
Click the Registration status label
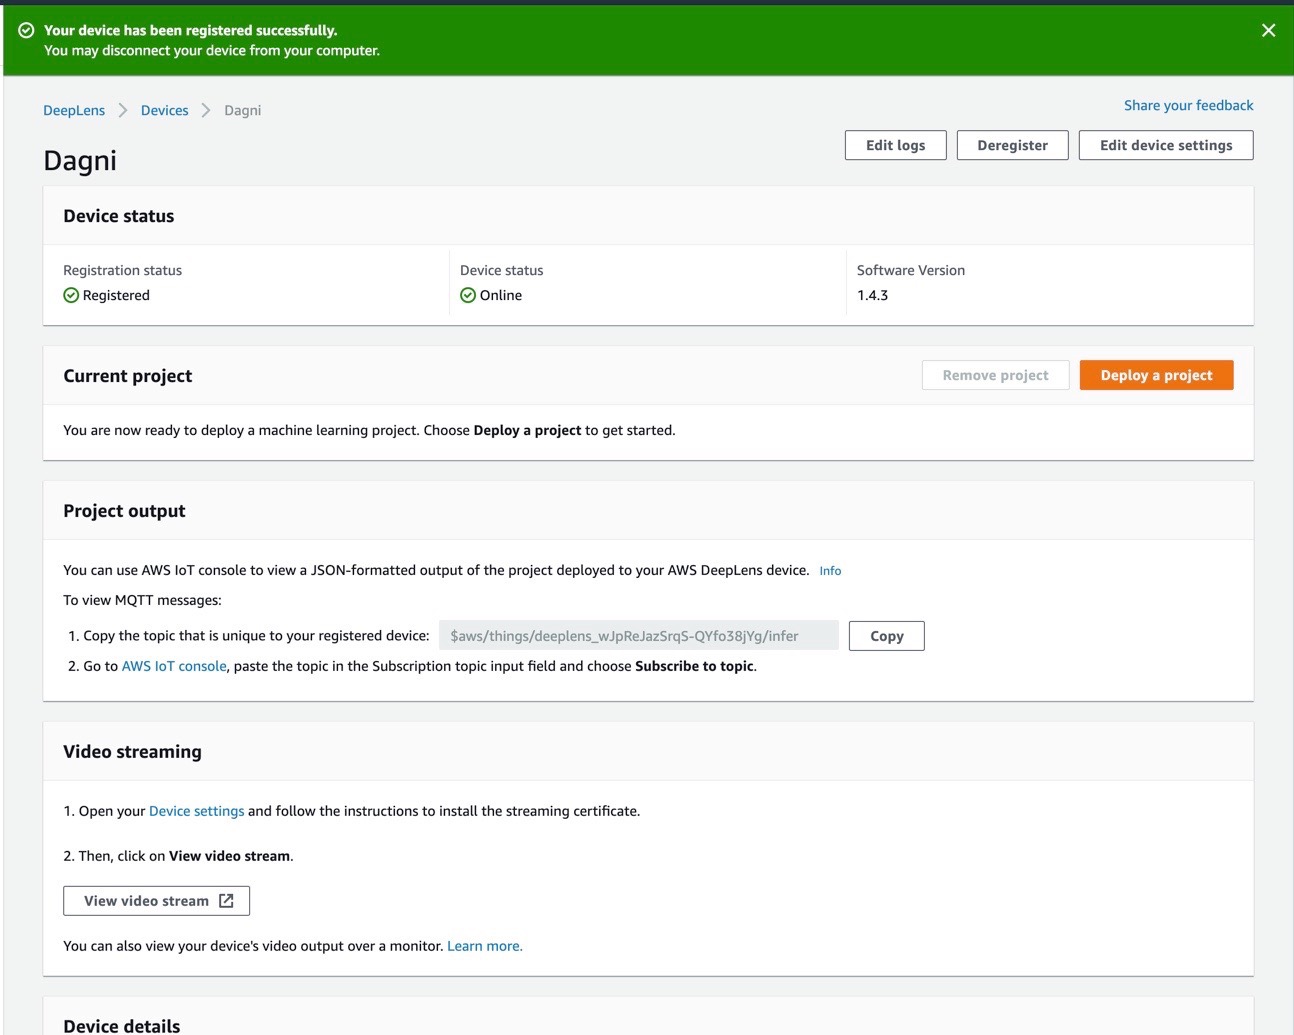tap(123, 270)
